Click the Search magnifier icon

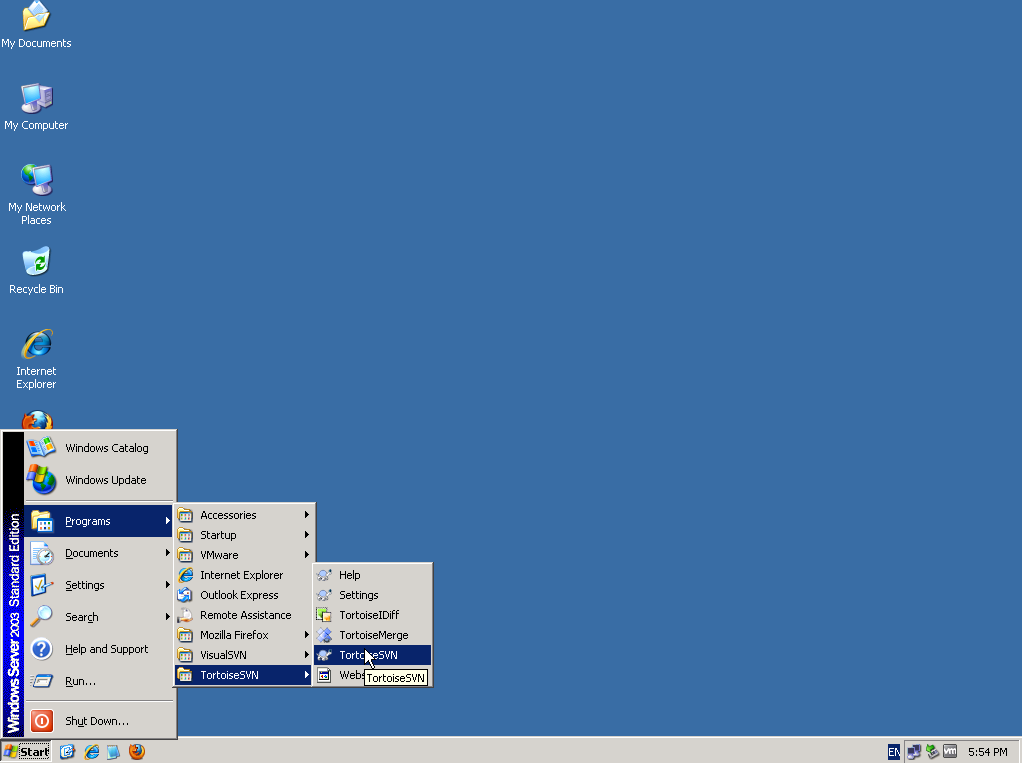[42, 616]
